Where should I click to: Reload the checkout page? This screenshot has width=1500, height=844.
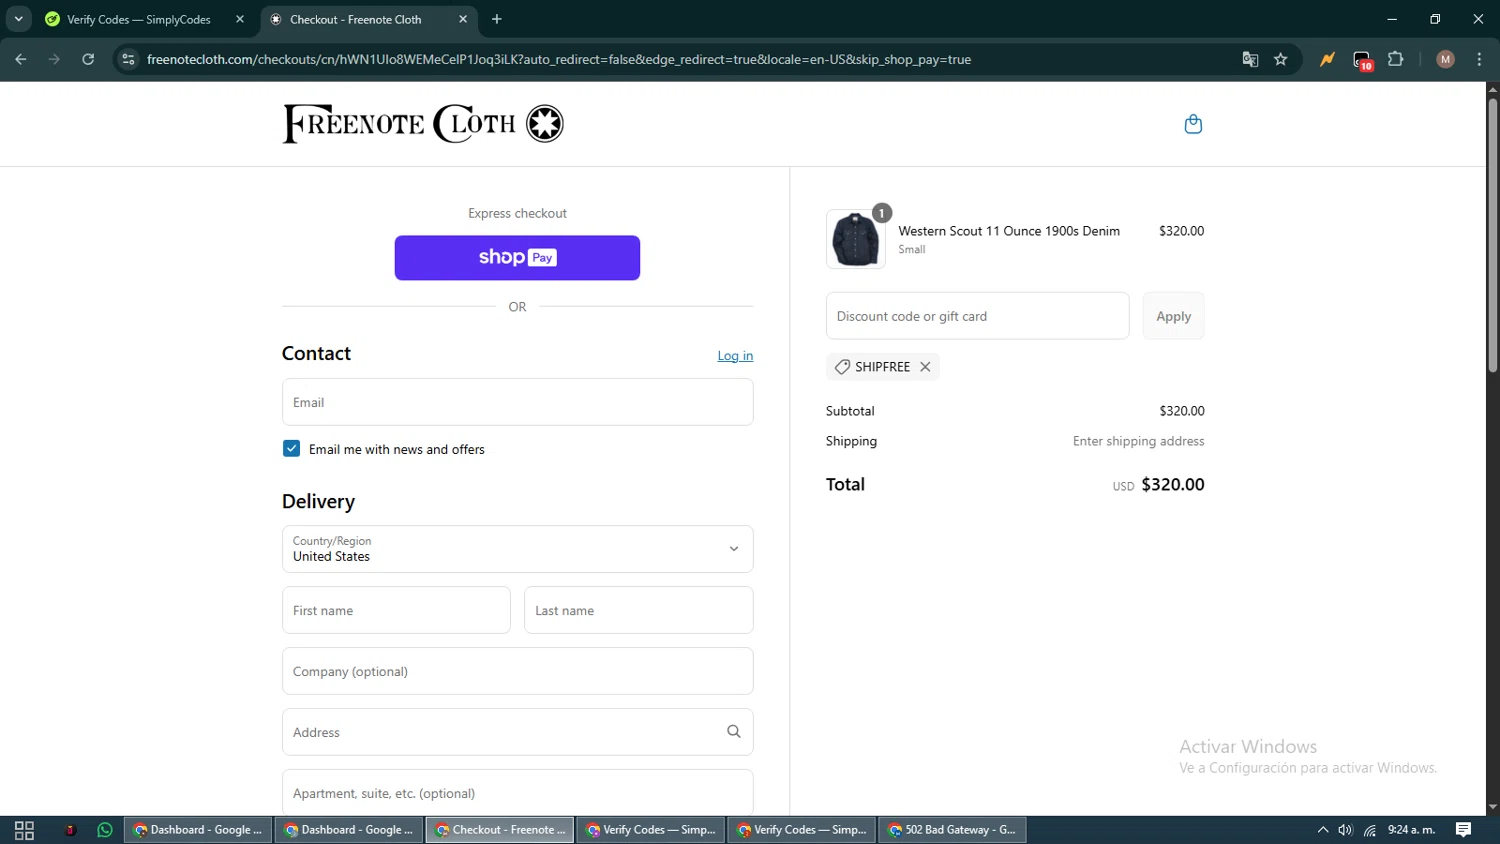coord(88,59)
